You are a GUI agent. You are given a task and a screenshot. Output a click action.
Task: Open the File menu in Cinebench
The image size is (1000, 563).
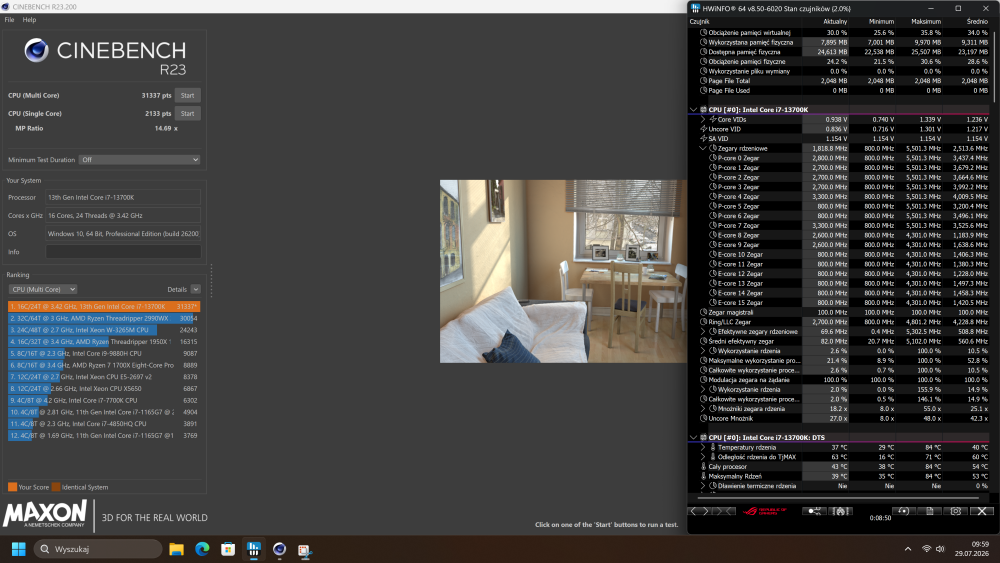pyautogui.click(x=10, y=20)
